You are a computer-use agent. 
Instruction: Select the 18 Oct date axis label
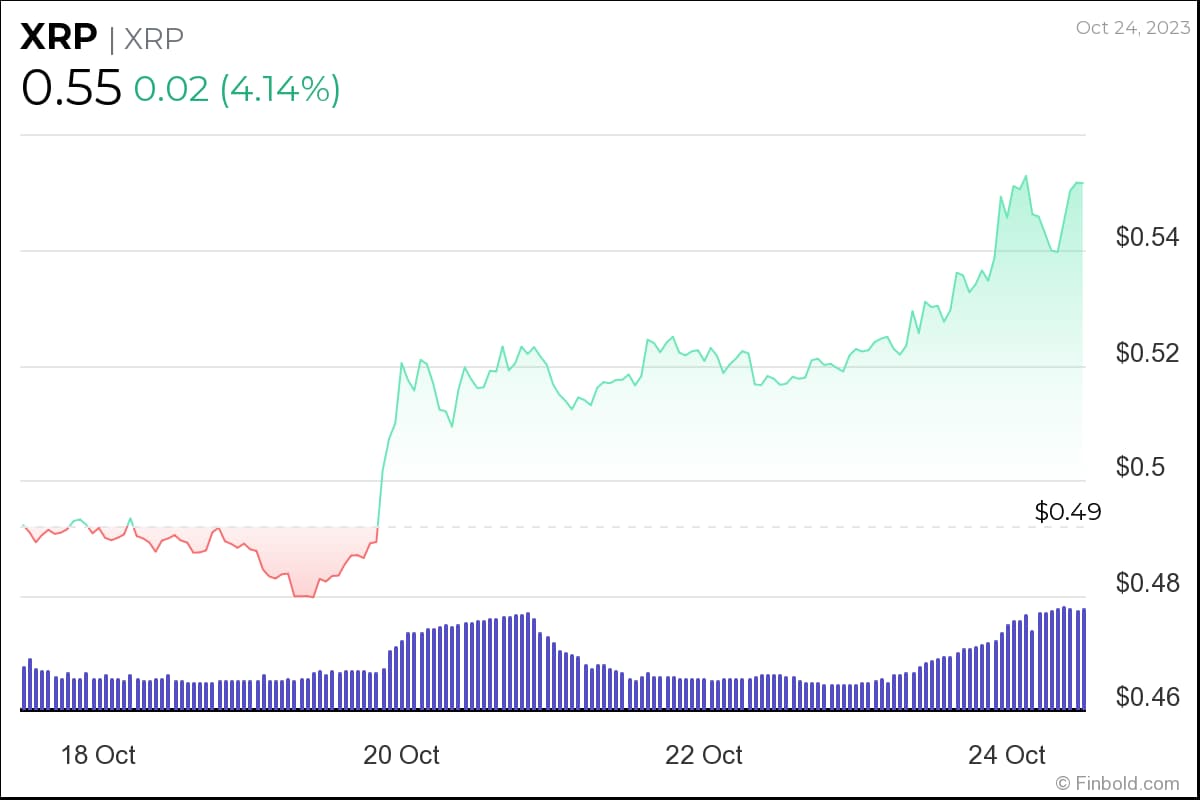99,755
